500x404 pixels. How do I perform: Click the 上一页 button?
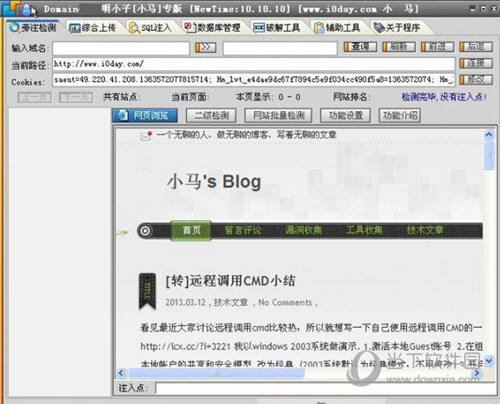click(35, 97)
